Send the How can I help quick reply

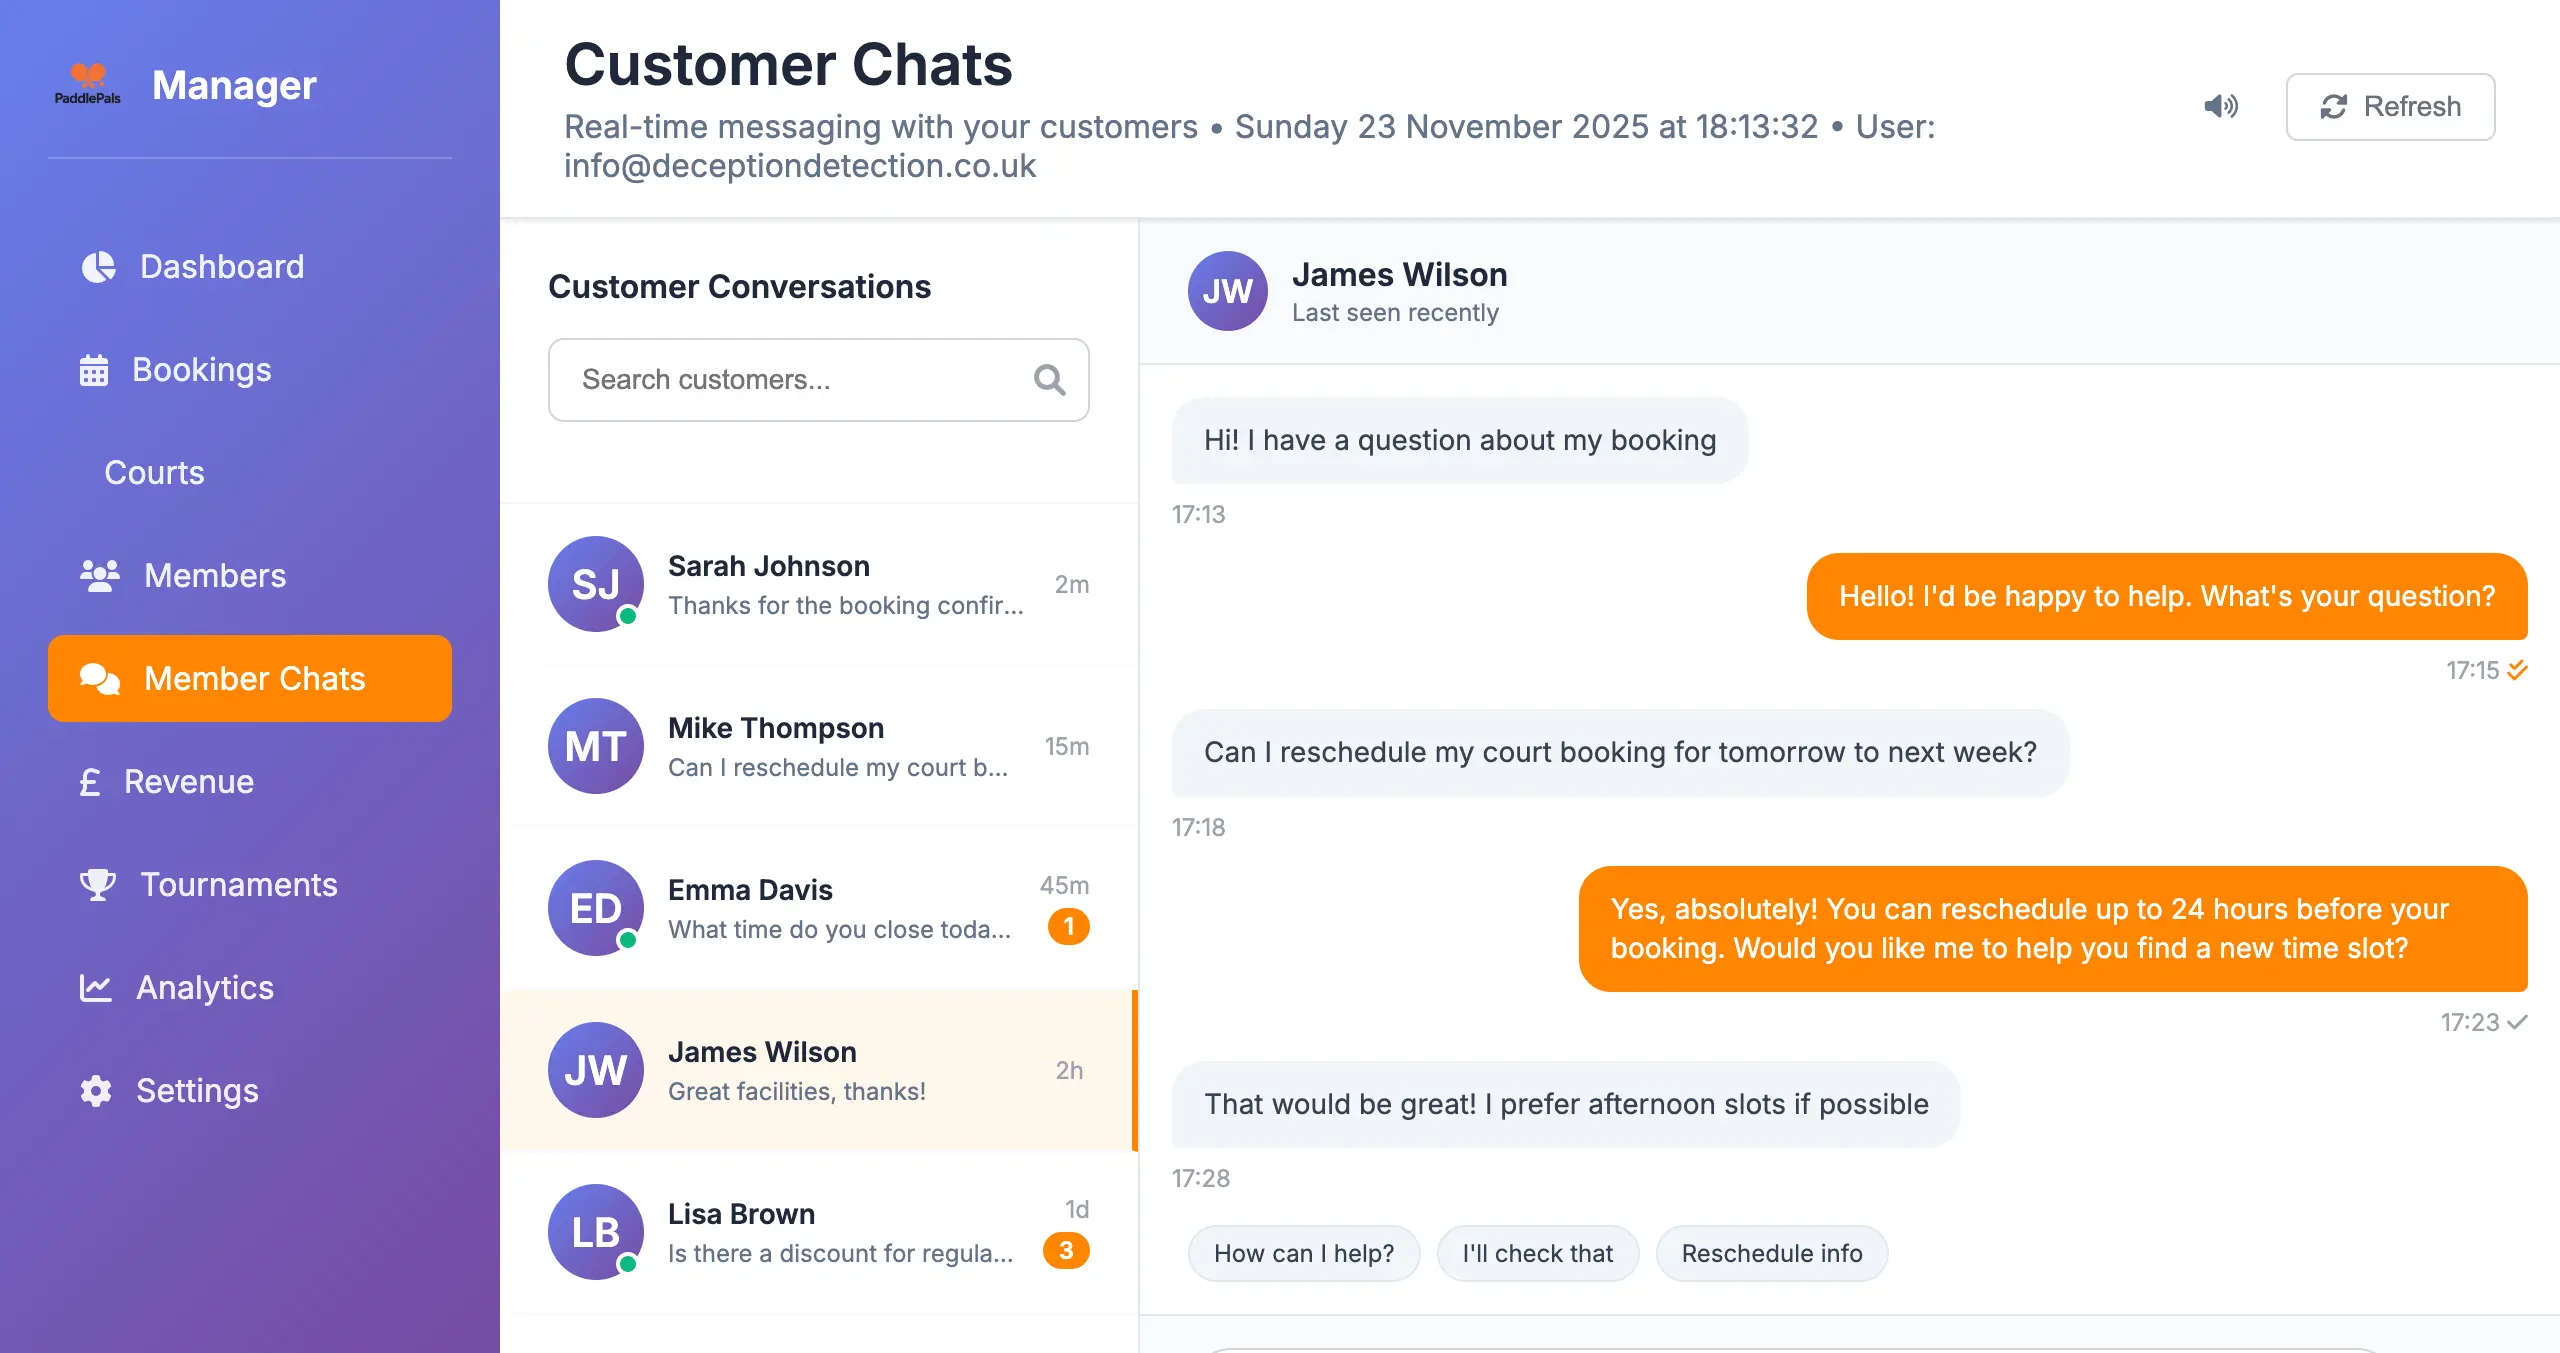1303,1253
